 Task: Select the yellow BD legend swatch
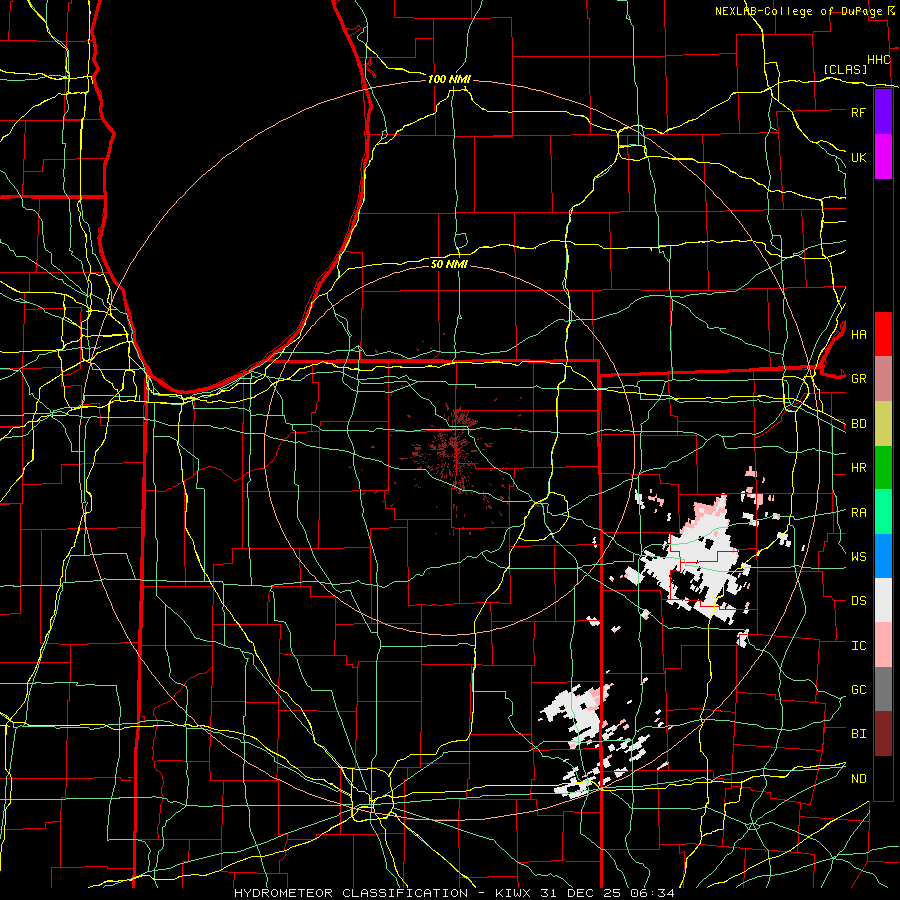pos(883,424)
